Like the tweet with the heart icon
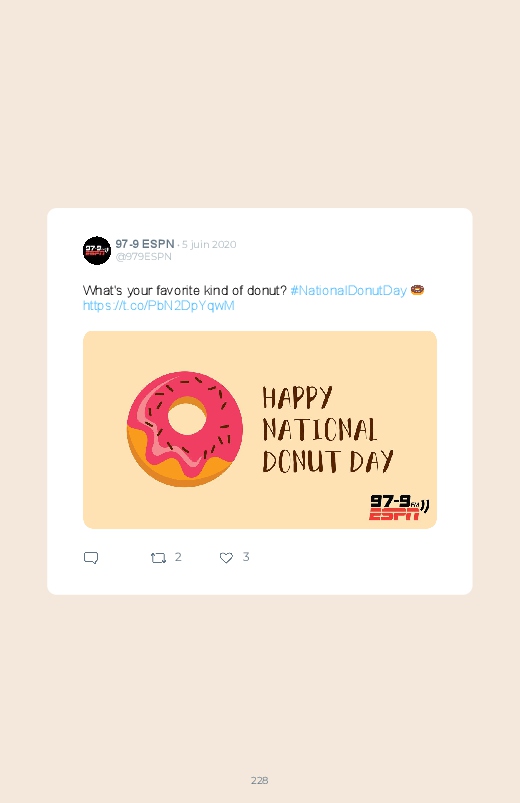This screenshot has height=803, width=520. click(226, 558)
